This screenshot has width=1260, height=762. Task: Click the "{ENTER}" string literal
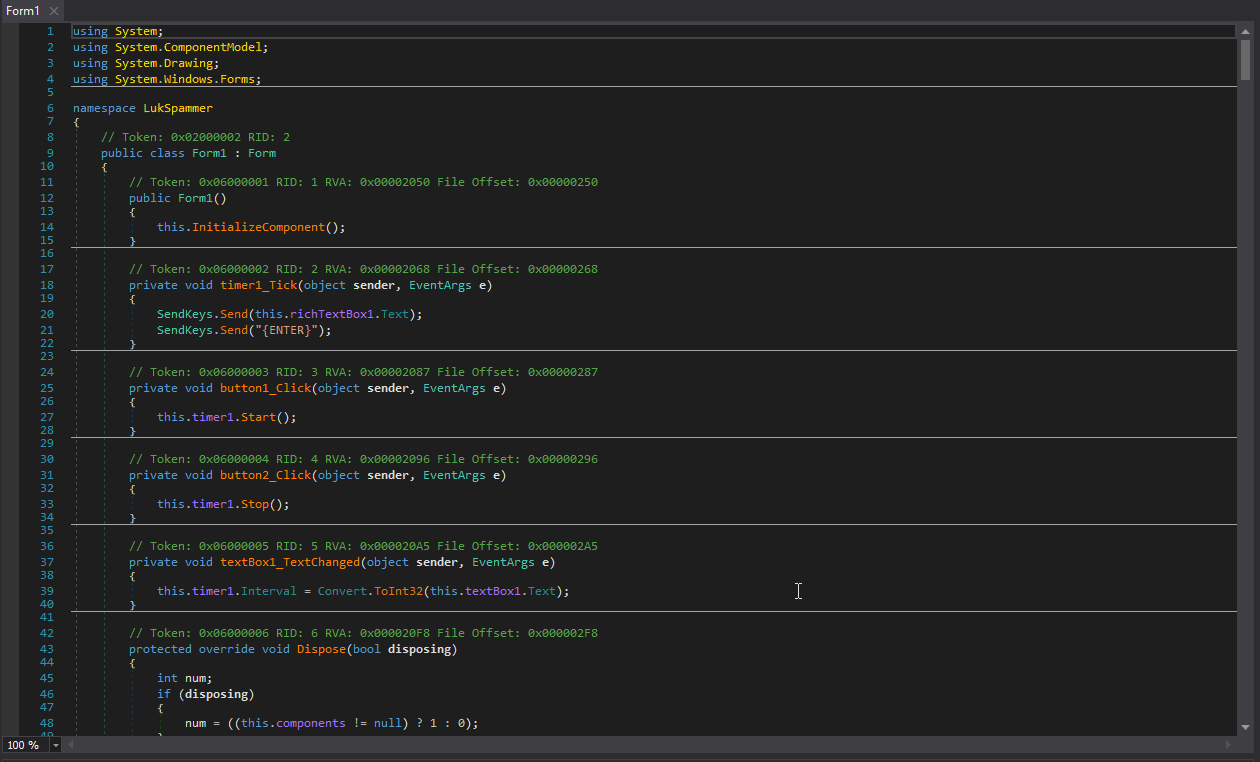pyautogui.click(x=287, y=330)
